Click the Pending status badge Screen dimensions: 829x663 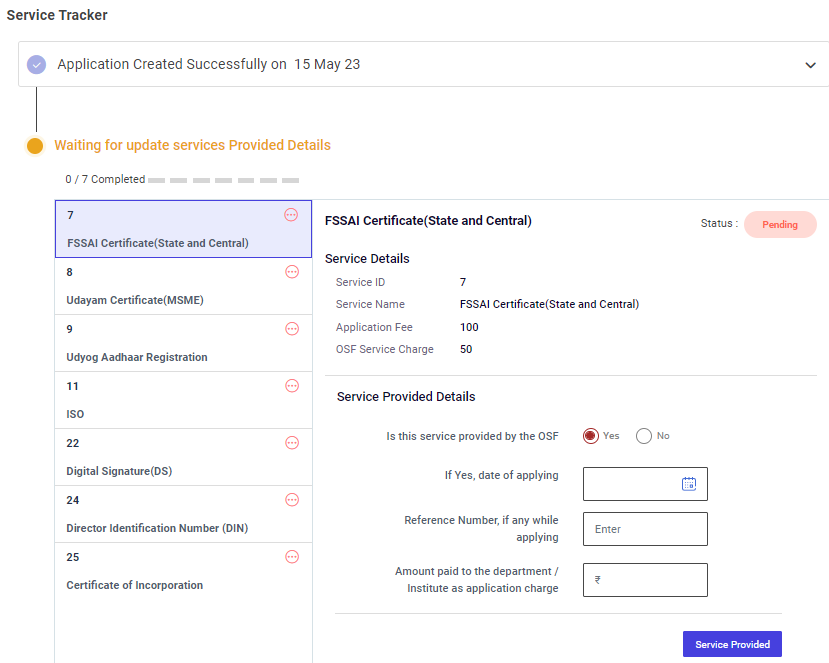780,225
